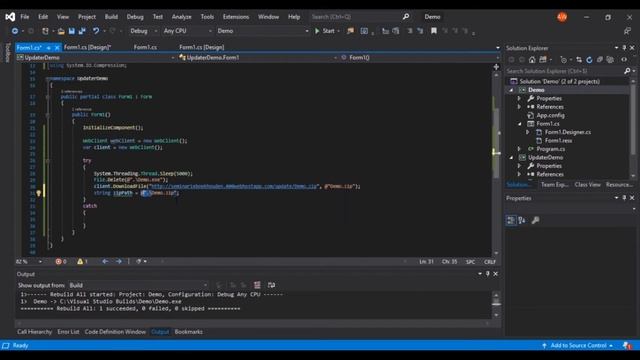This screenshot has width=640, height=360.
Task: Click the Undo arrow icon
Action: pyautogui.click(x=96, y=31)
